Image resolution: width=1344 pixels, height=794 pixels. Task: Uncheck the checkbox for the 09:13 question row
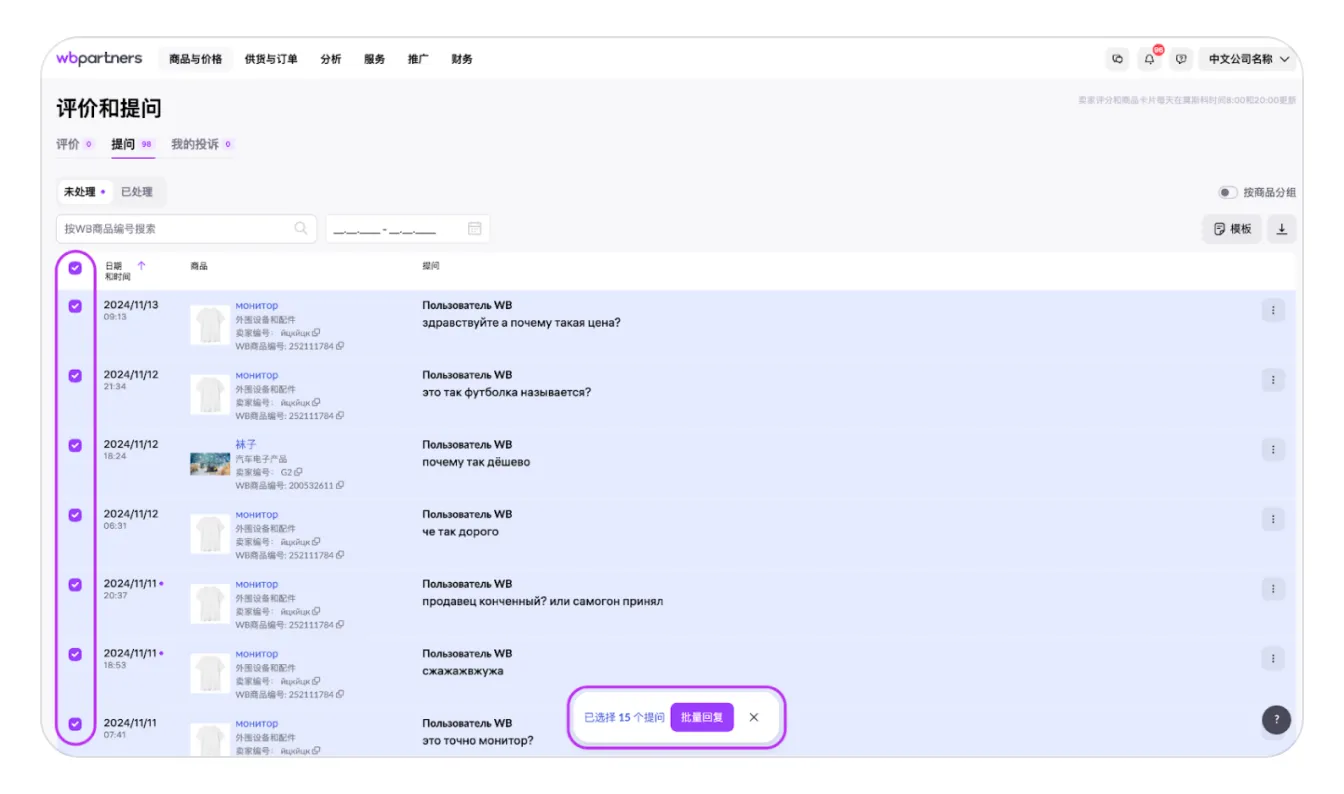point(75,306)
